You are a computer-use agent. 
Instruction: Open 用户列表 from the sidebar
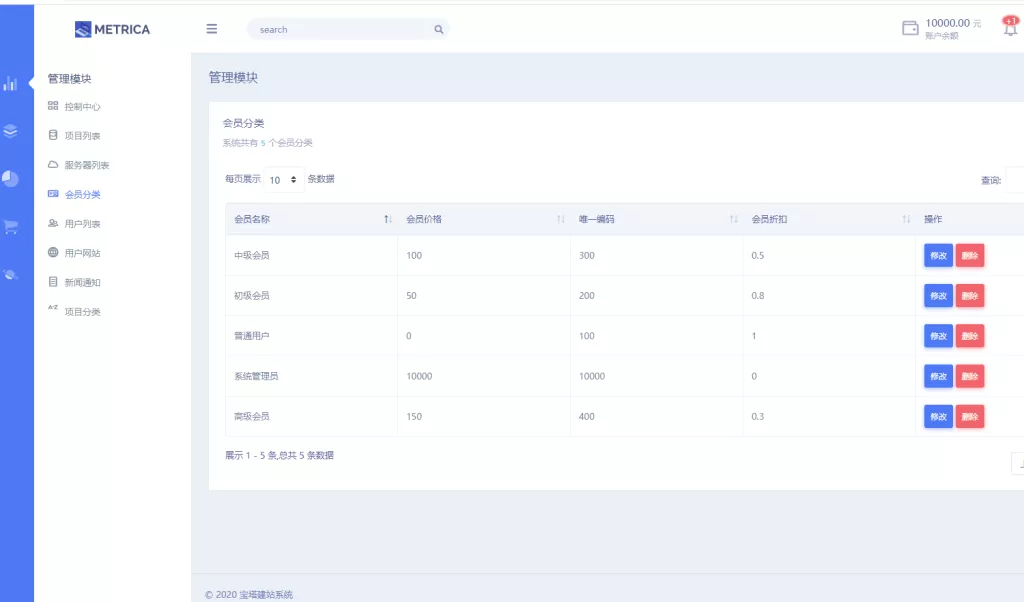point(82,224)
